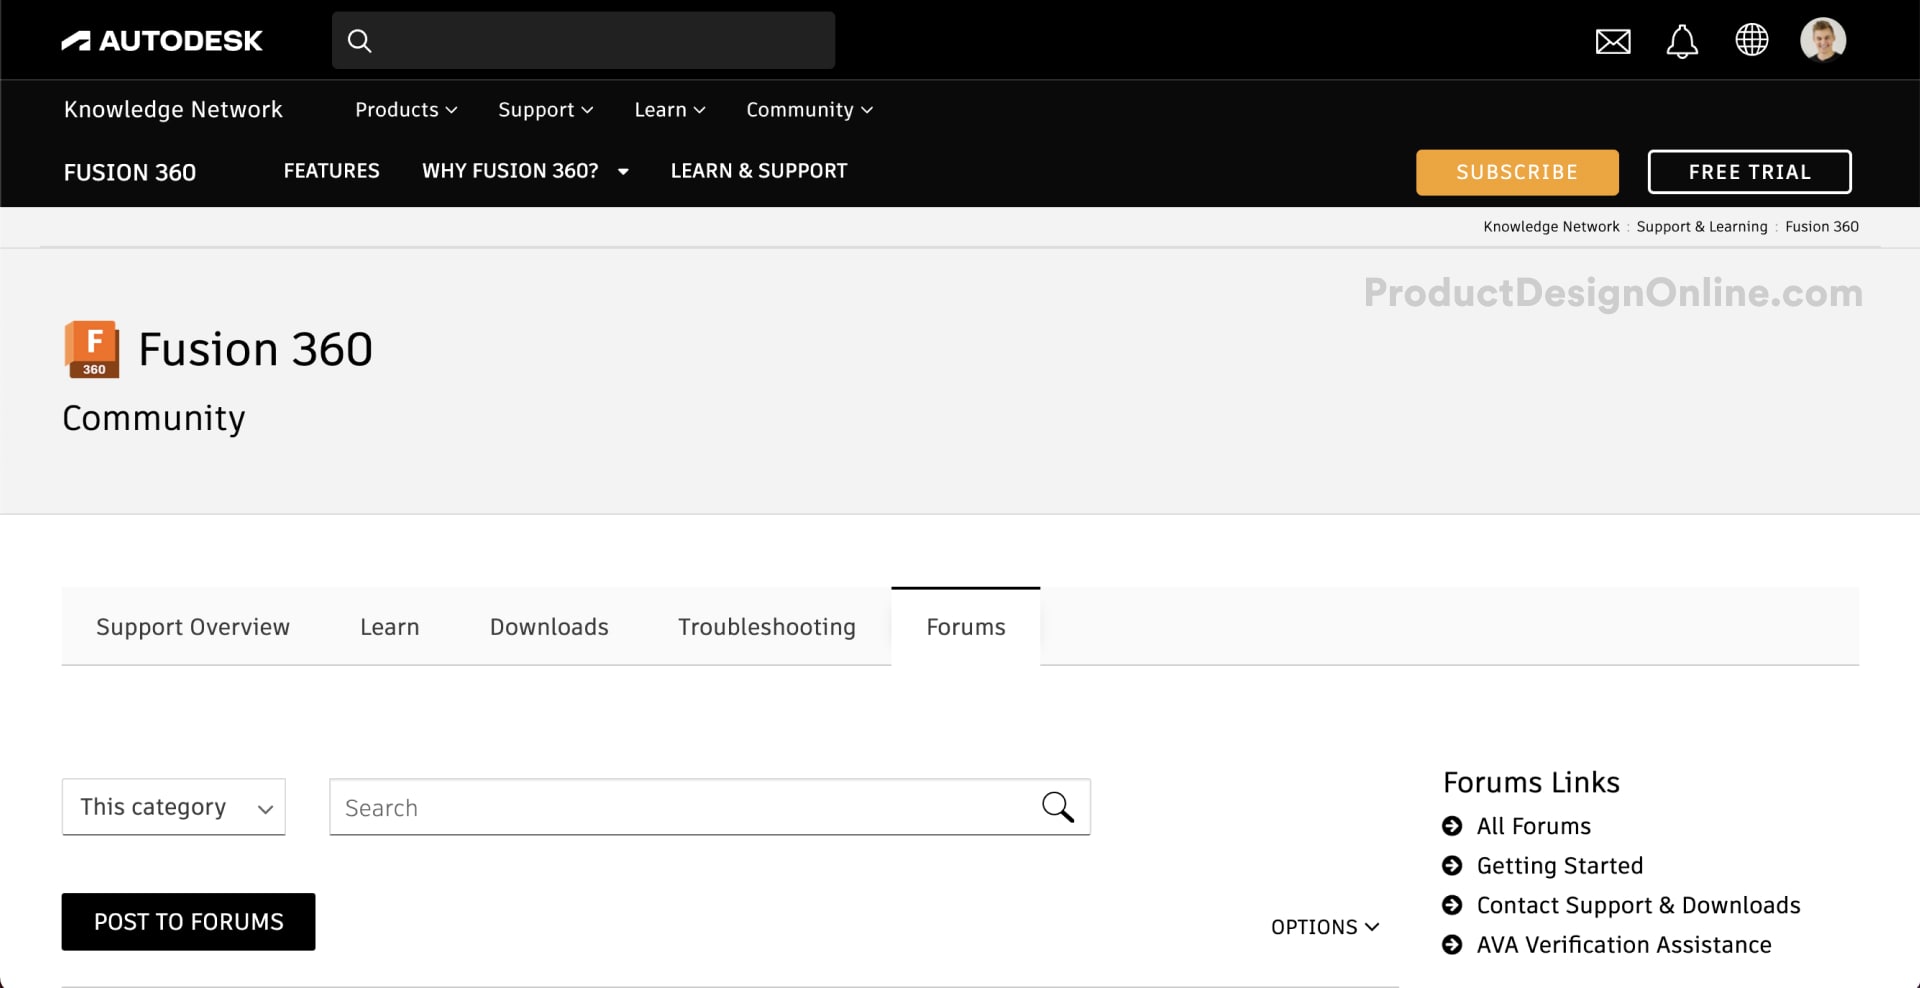
Task: Open Learn & Support menu item
Action: 758,171
